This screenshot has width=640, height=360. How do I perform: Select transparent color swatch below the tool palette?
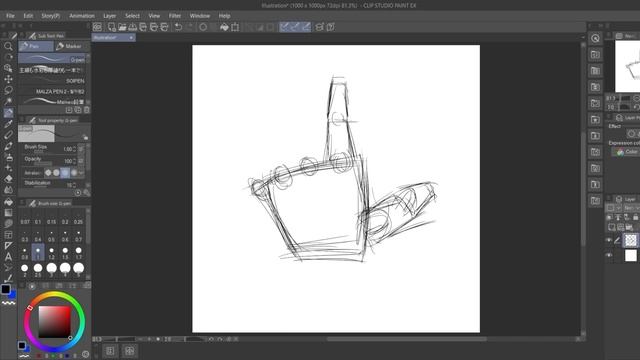[x=9, y=303]
